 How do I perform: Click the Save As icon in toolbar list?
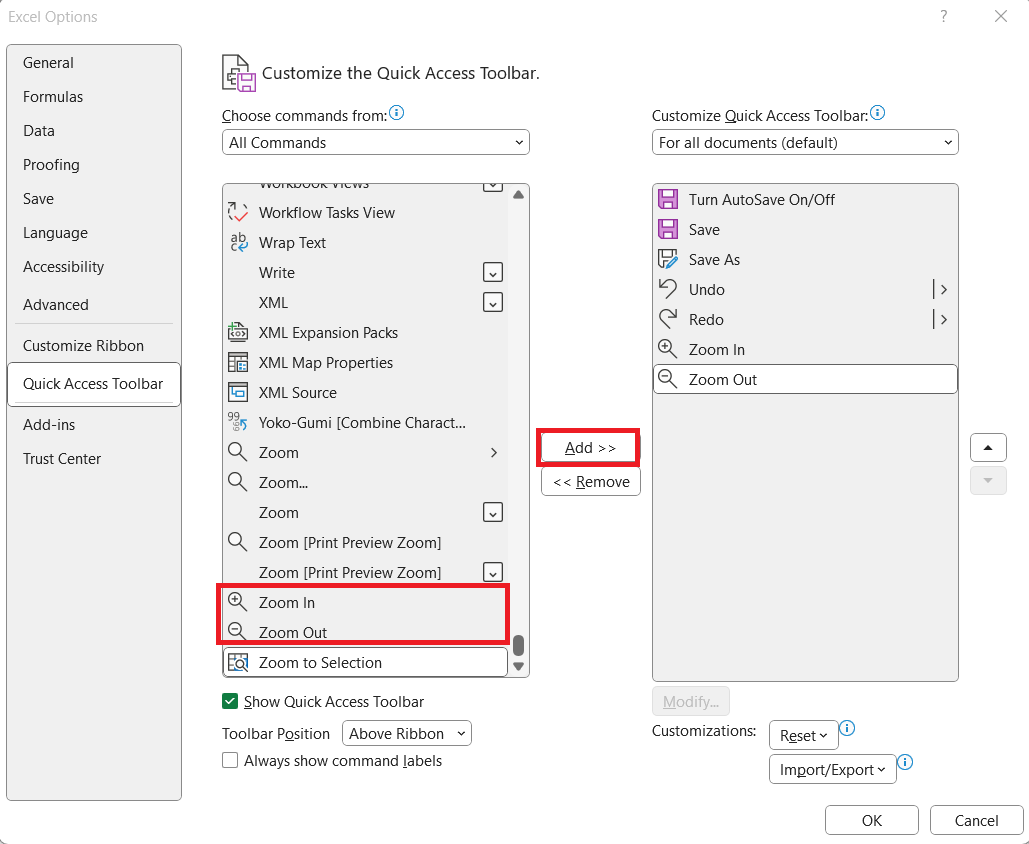tap(667, 259)
